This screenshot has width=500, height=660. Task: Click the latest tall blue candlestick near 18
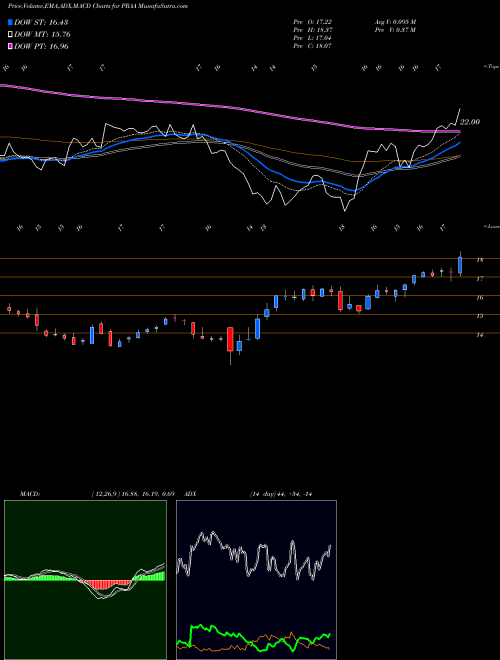(460, 265)
